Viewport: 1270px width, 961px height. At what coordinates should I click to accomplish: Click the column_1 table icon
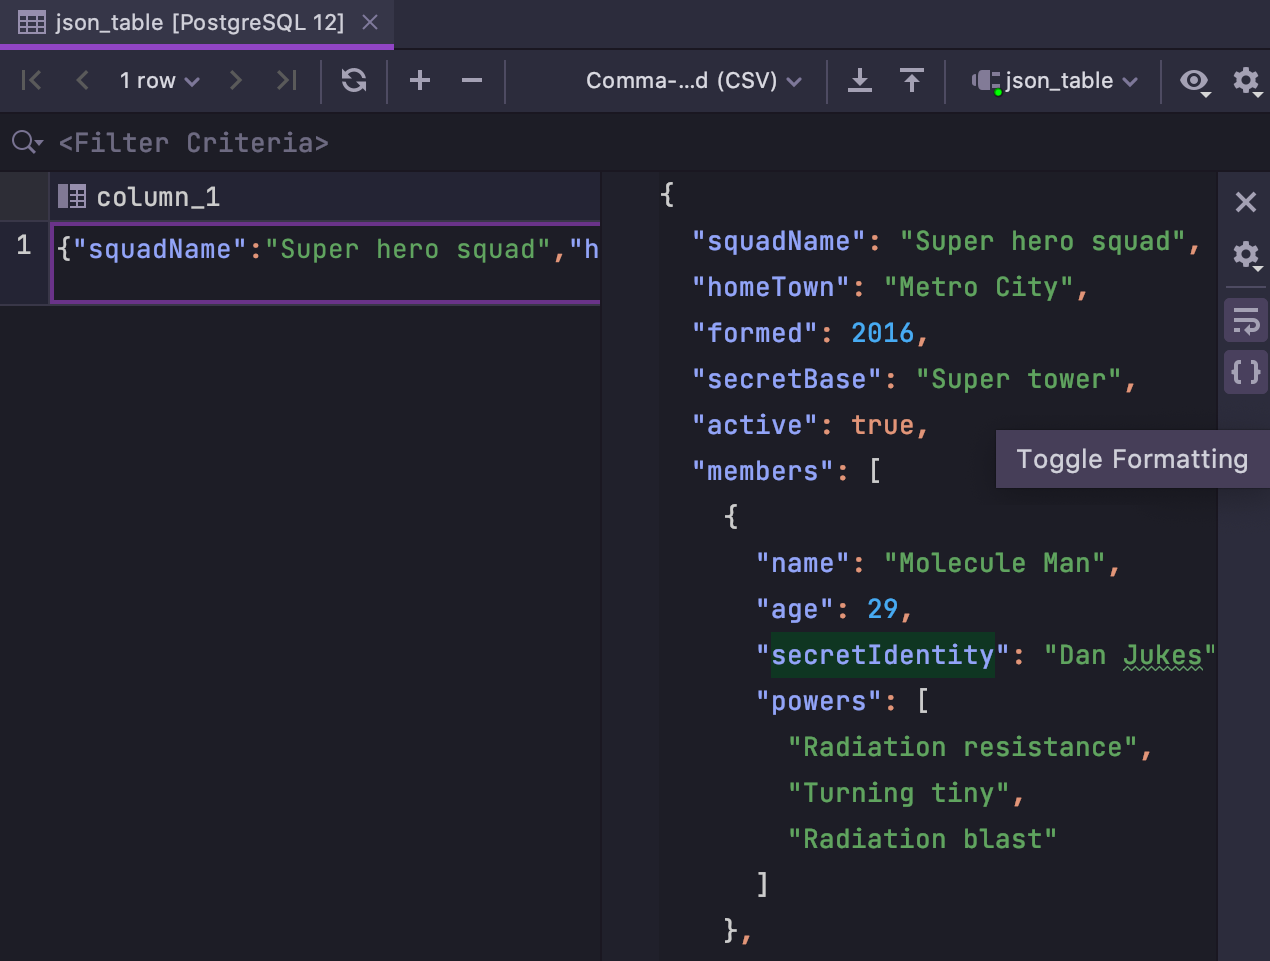(x=72, y=196)
